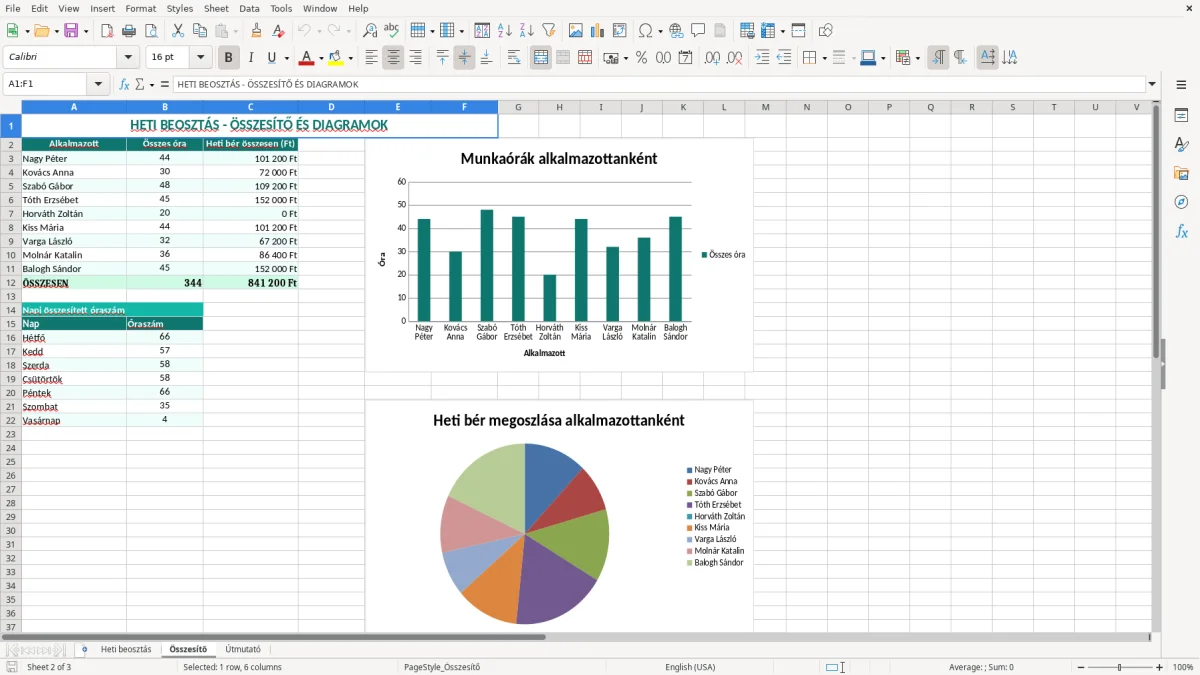Click the Insert Comment icon
The height and width of the screenshot is (675, 1200).
(698, 31)
